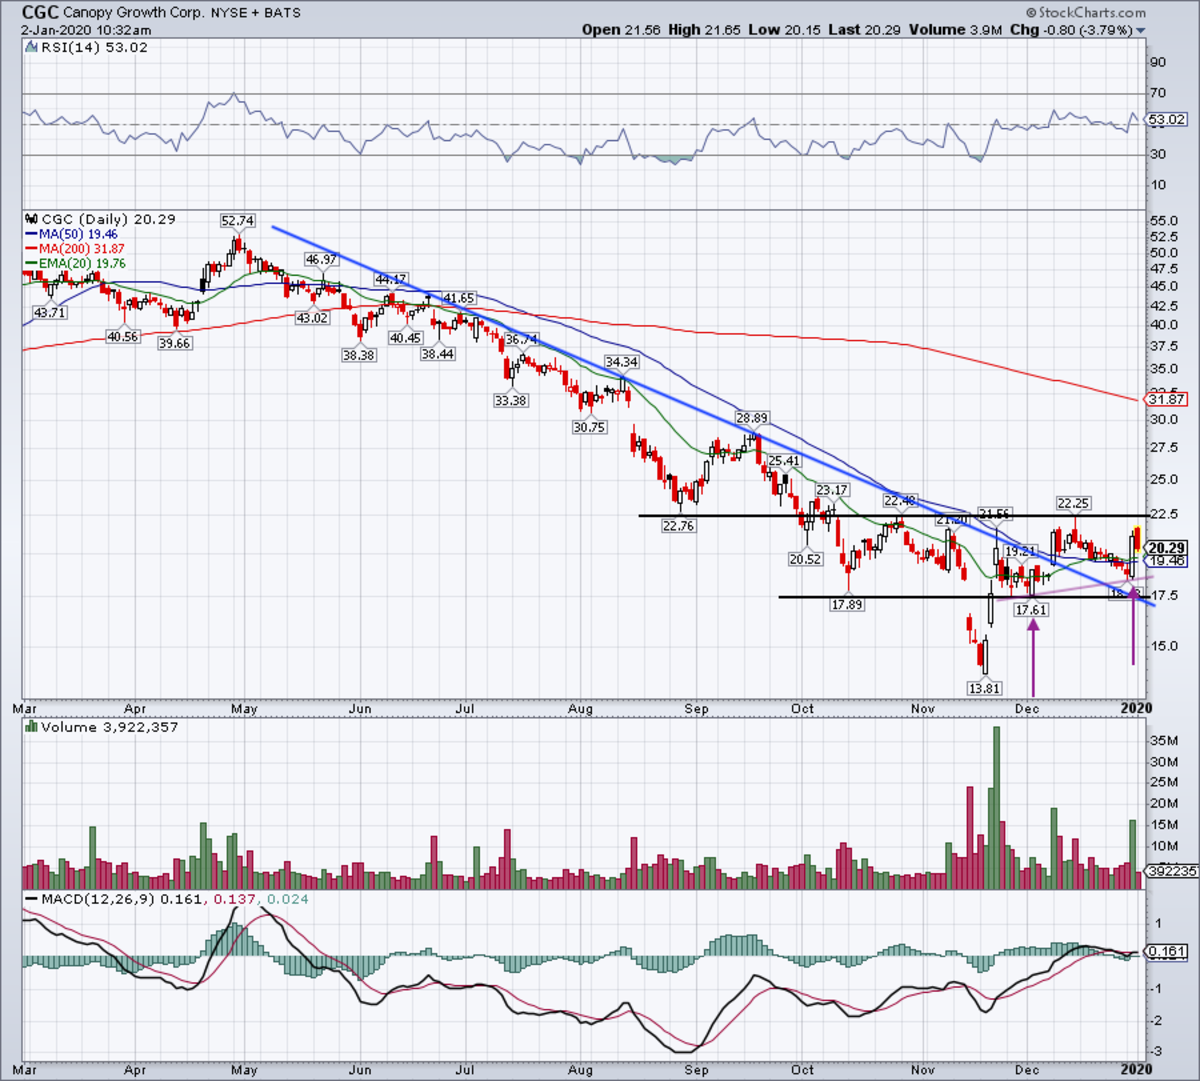
Task: Click the 0.161 MACD tag on right axis
Action: point(1166,952)
